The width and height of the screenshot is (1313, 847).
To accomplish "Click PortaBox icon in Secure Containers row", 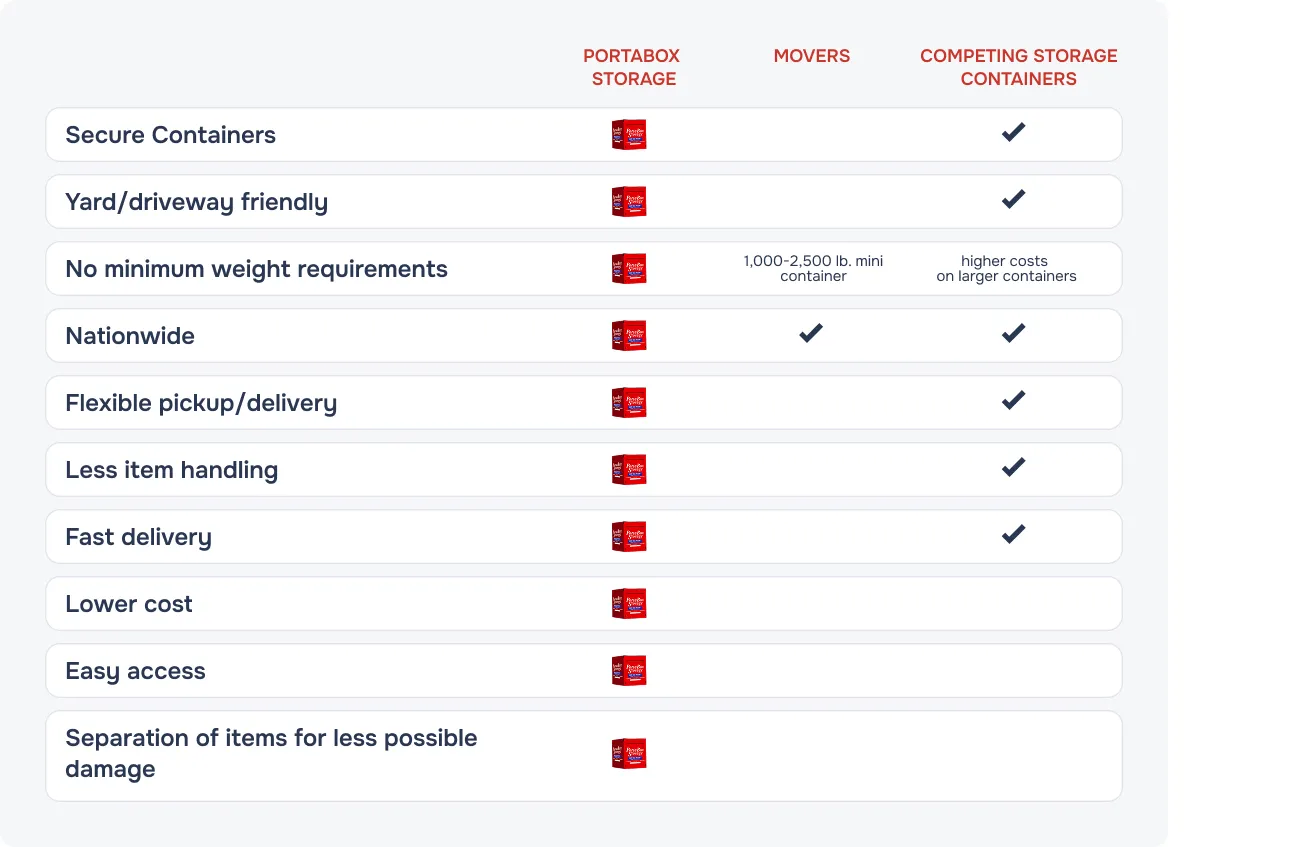I will (x=629, y=135).
